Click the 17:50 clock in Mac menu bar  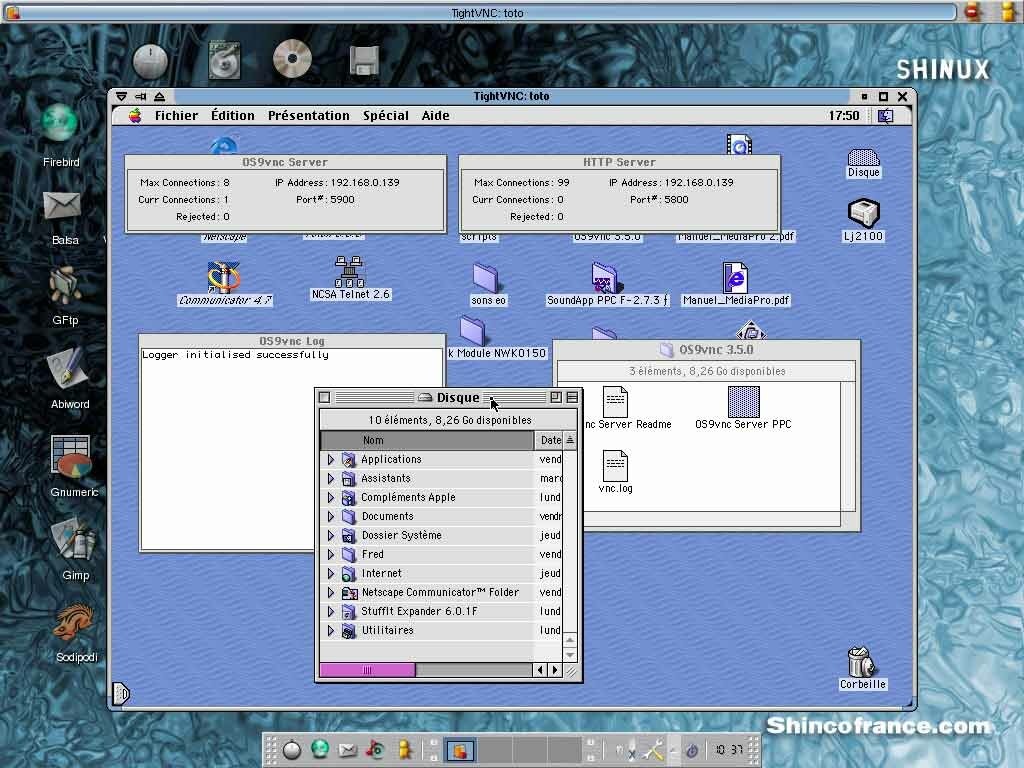844,116
